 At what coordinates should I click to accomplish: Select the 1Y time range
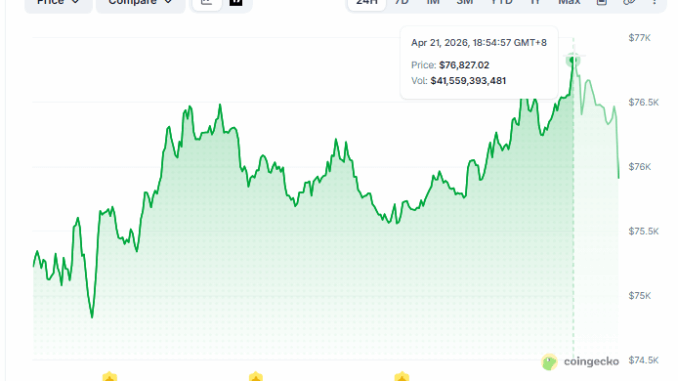pyautogui.click(x=535, y=3)
